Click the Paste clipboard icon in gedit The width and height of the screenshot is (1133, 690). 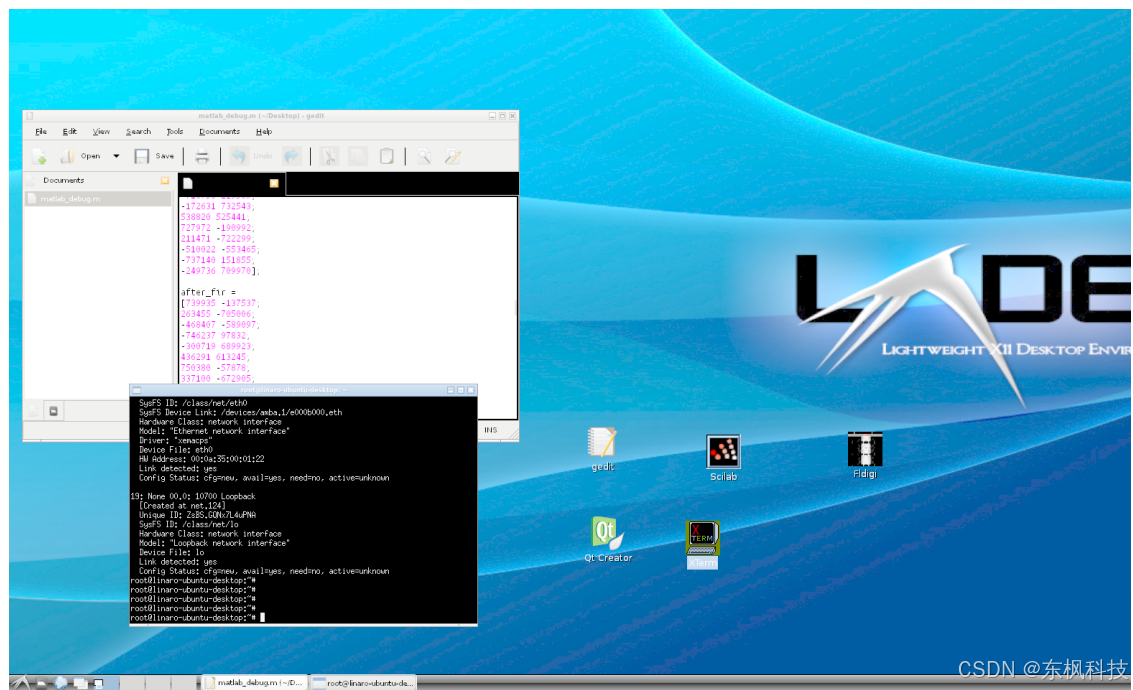(x=387, y=156)
